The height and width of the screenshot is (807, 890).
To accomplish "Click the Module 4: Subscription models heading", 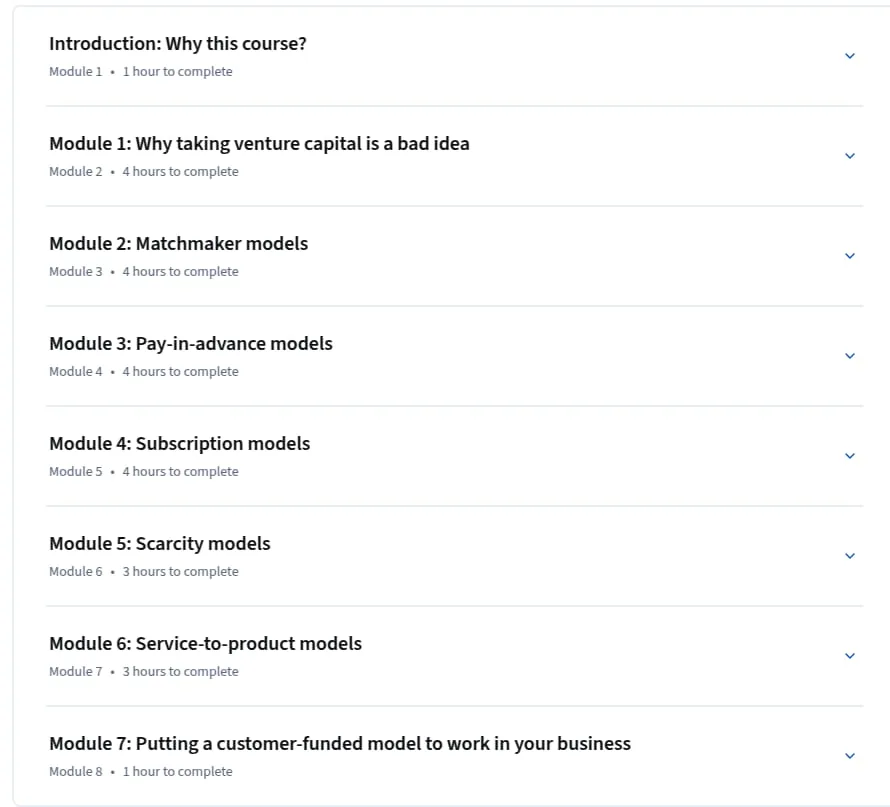I will coord(180,443).
